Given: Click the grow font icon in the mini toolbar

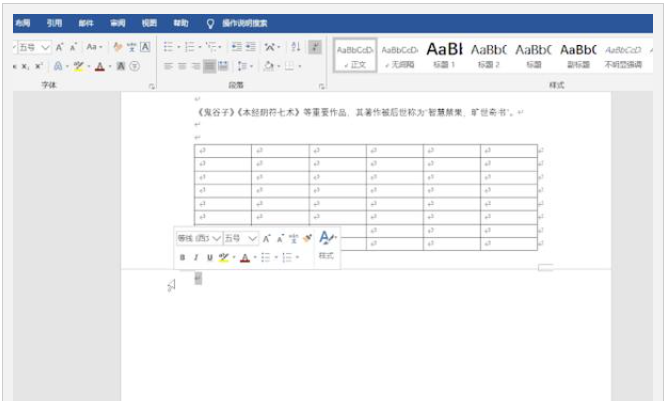Looking at the screenshot, I should (x=267, y=239).
